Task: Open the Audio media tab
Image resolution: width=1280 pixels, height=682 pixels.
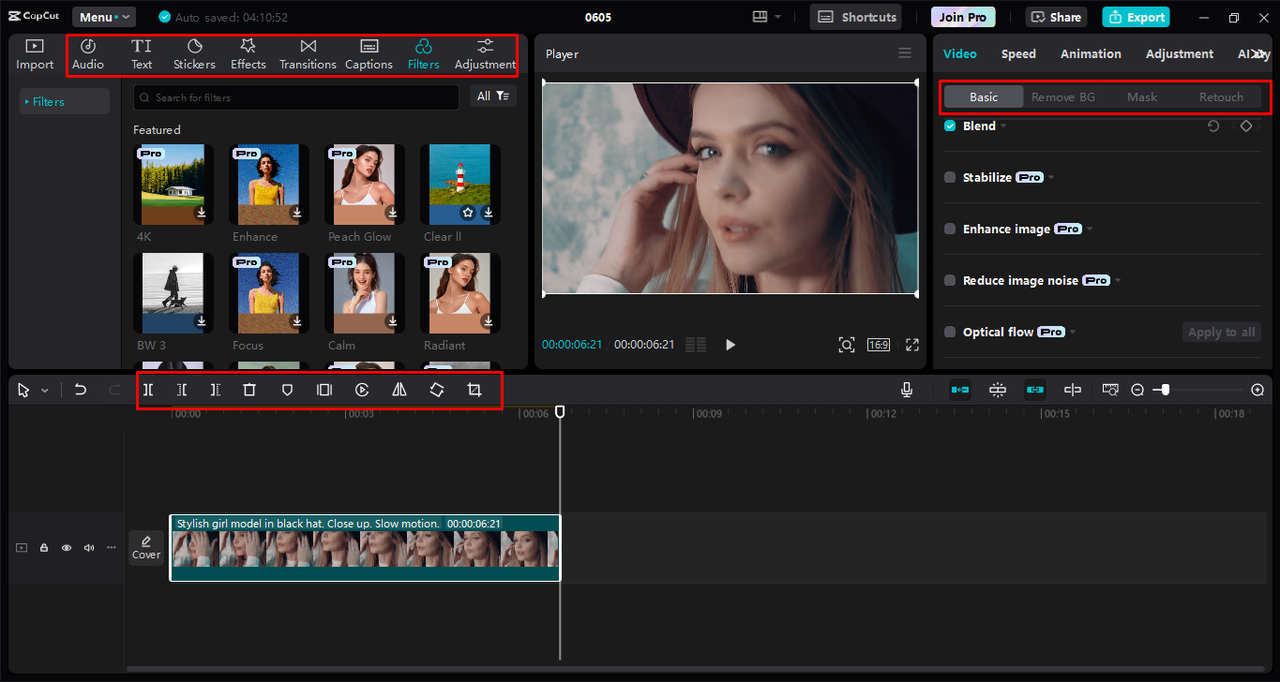Action: [x=88, y=54]
